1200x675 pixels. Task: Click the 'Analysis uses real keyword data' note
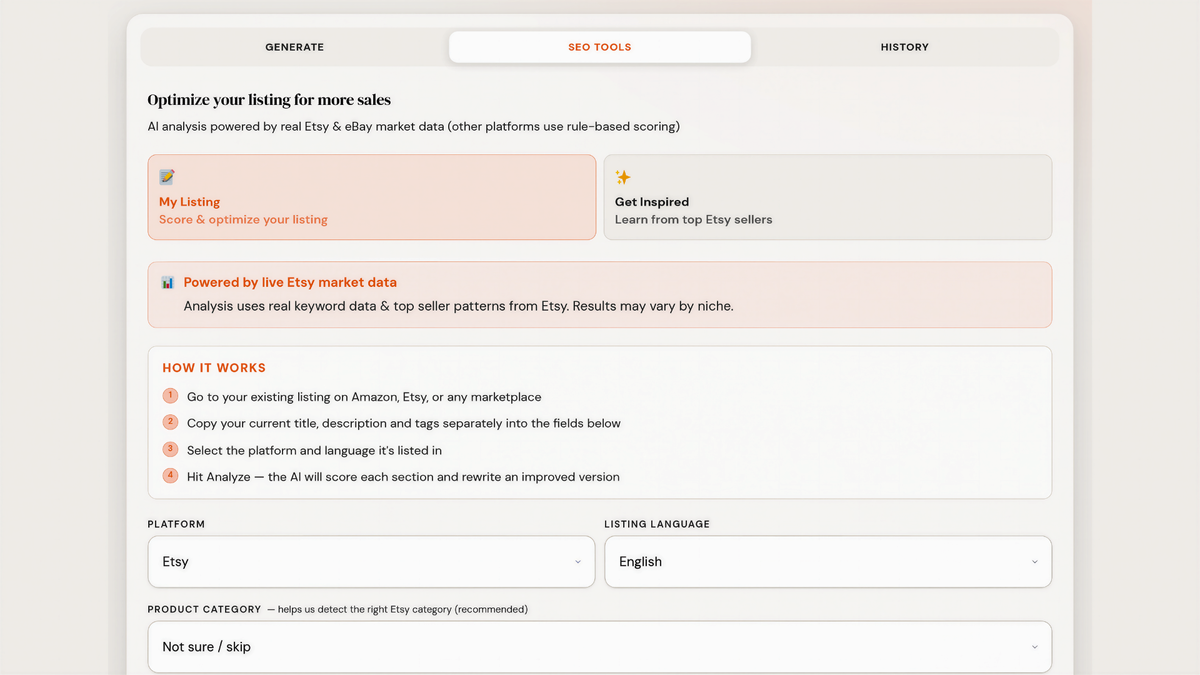tap(458, 306)
